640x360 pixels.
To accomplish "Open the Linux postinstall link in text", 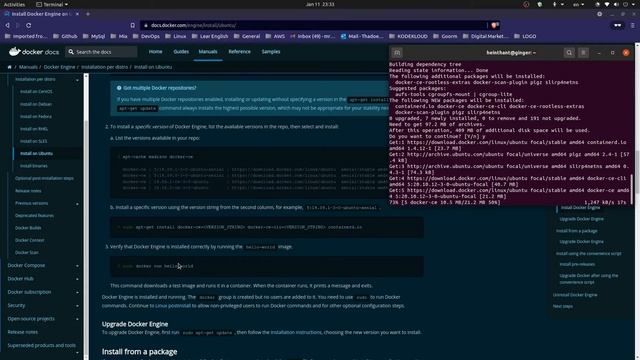I will point(173,306).
